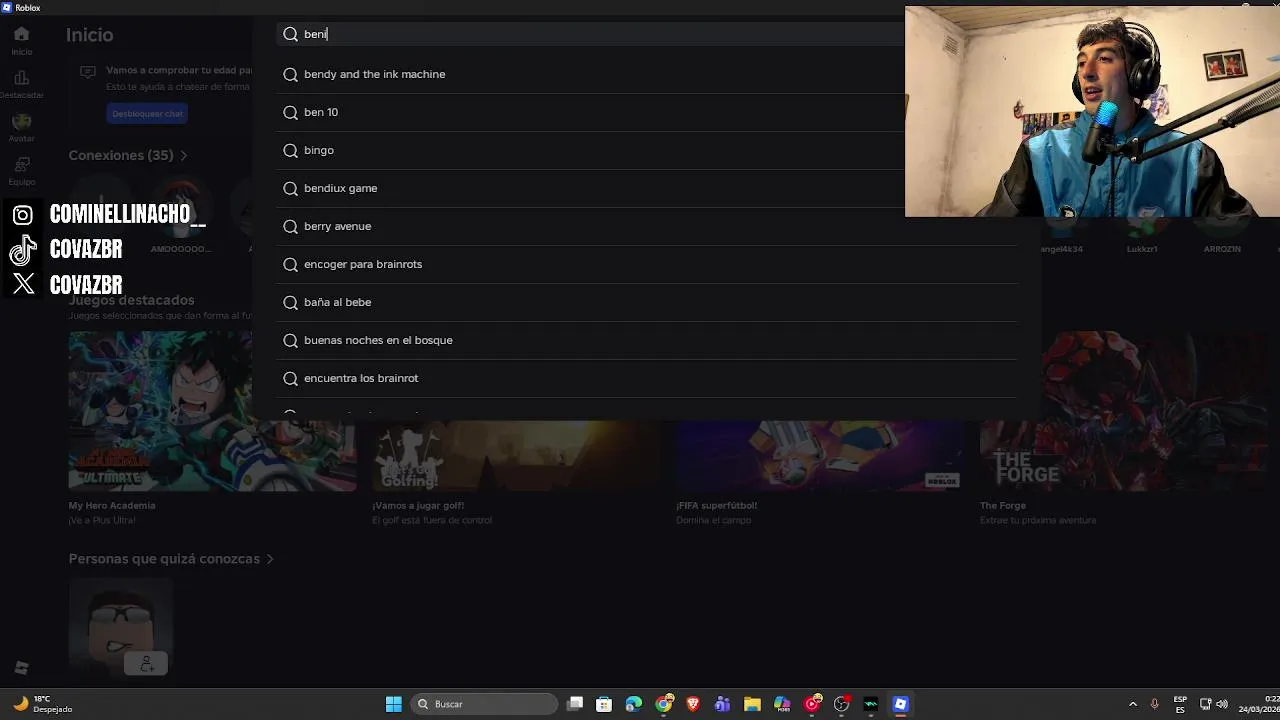Expand 'Personas que quizá conozcas' chevron
Screen dimensions: 1280x720
coord(270,559)
